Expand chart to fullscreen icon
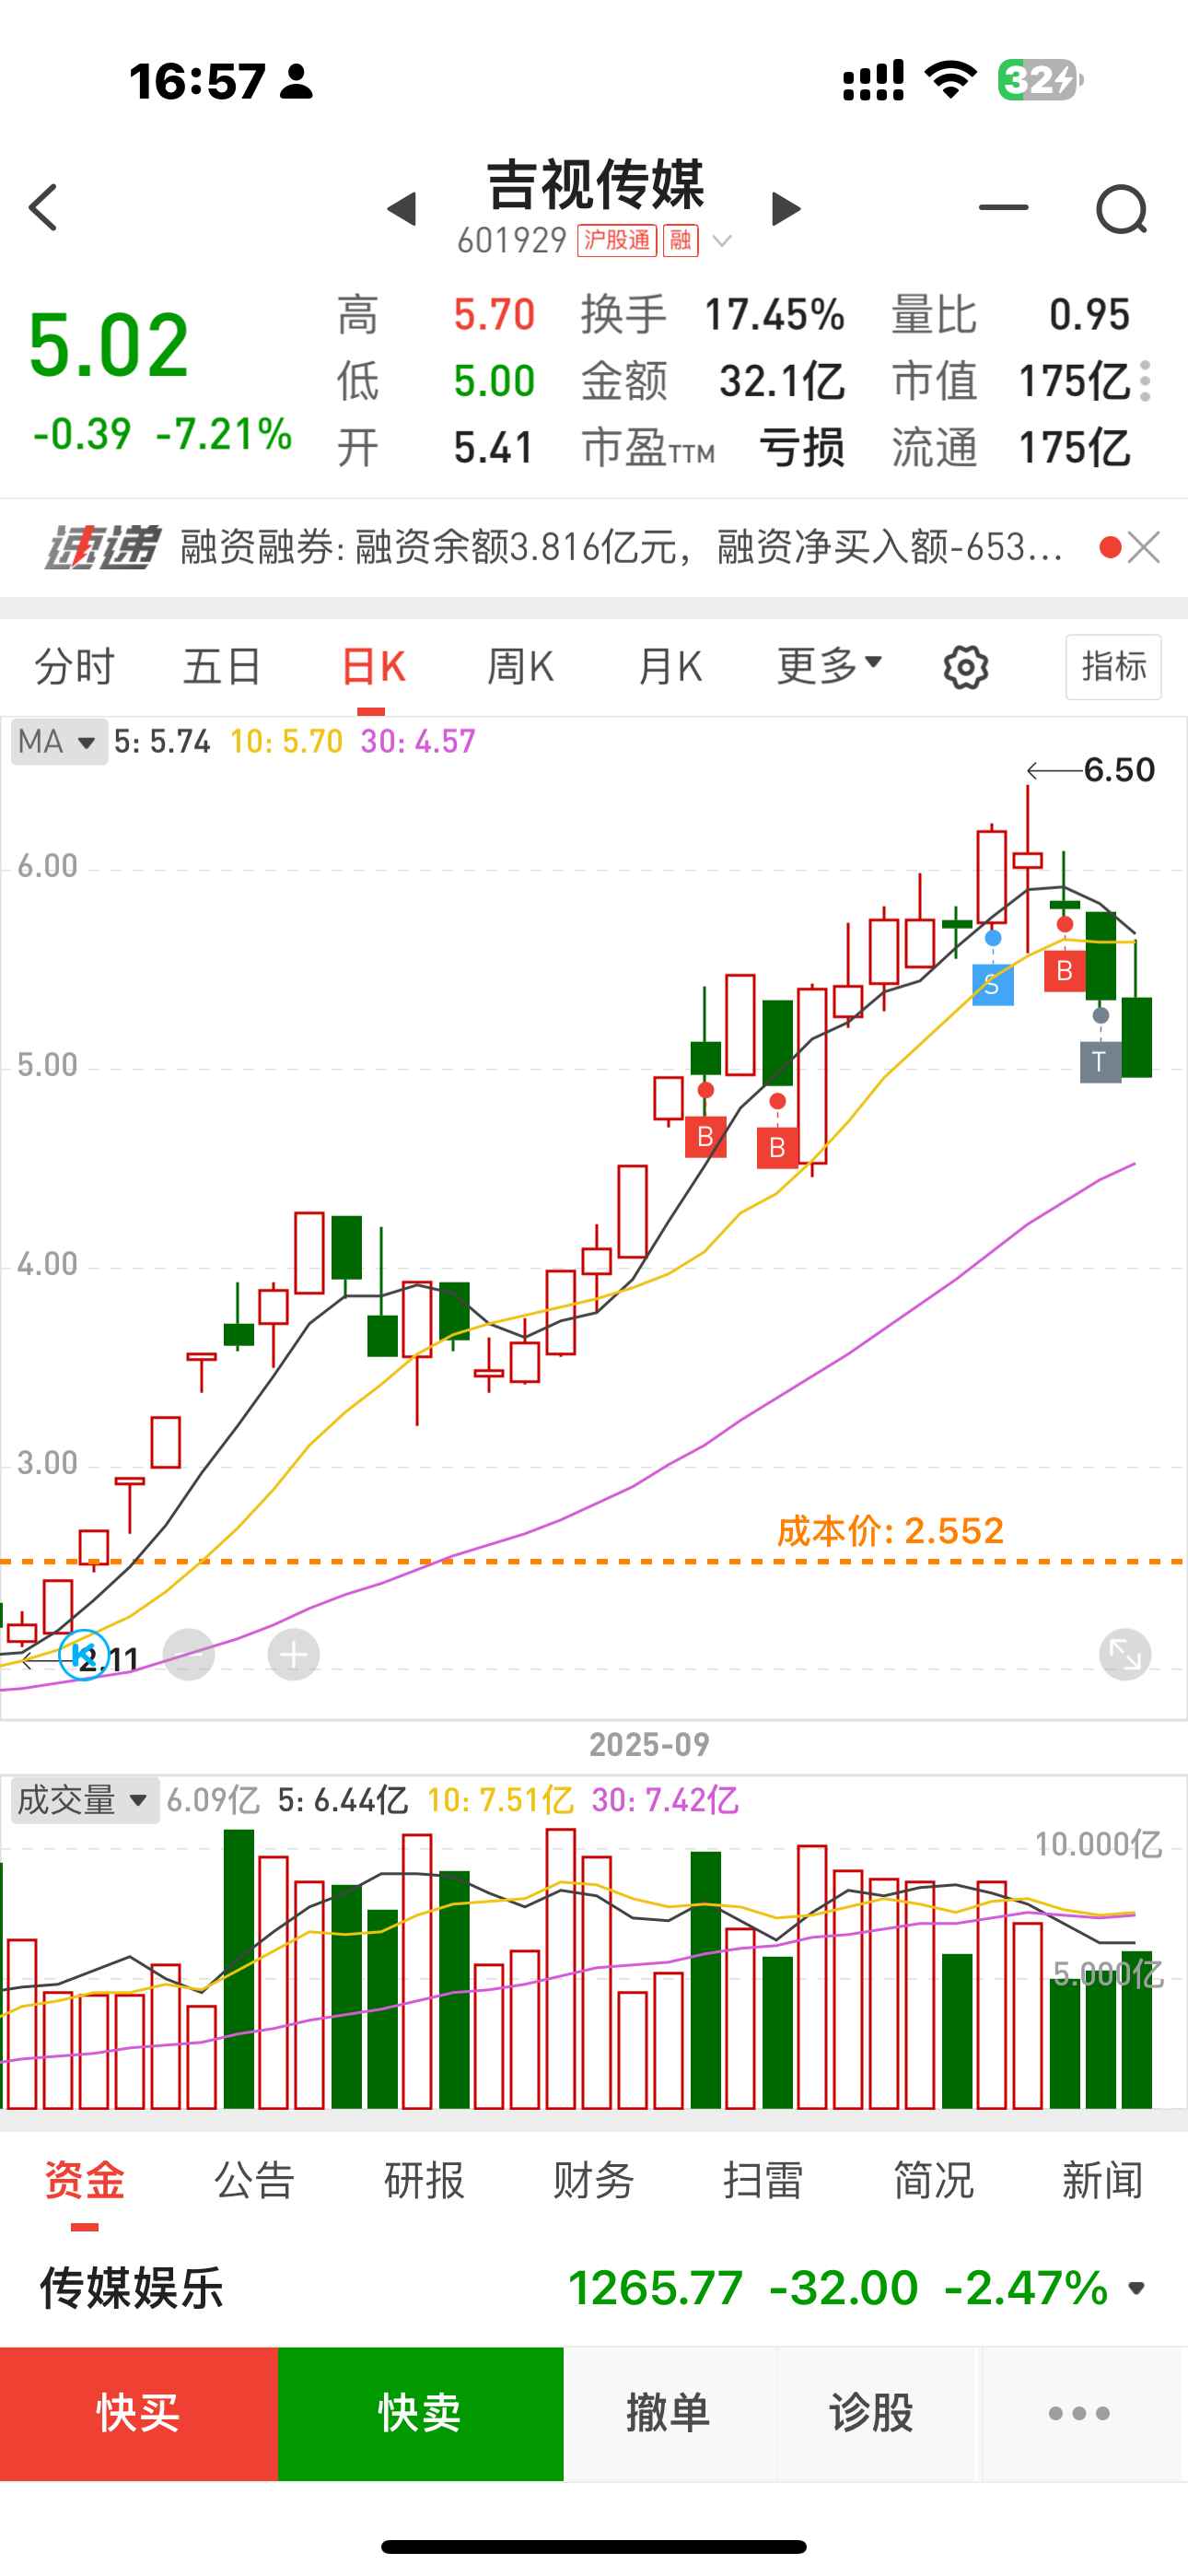Image resolution: width=1188 pixels, height=2576 pixels. pyautogui.click(x=1125, y=1655)
